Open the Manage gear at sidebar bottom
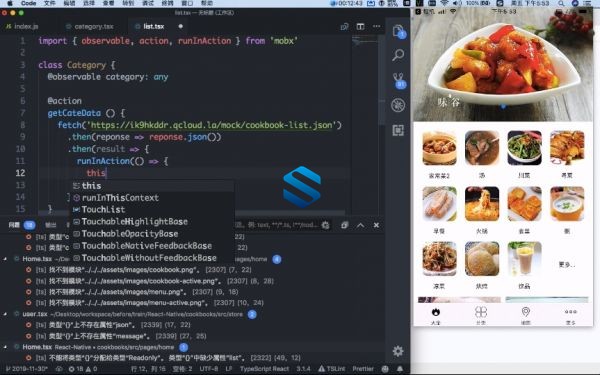The width and height of the screenshot is (600, 375). [x=398, y=351]
